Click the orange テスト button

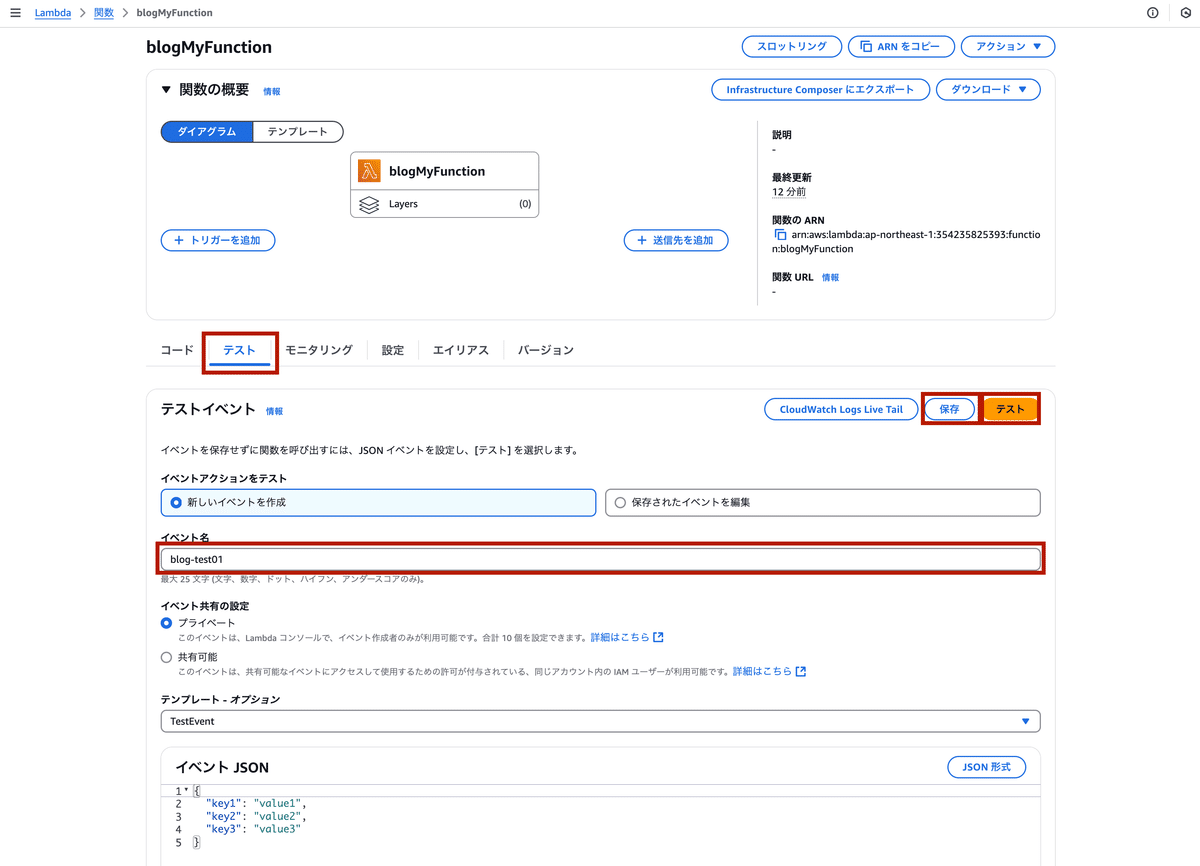pyautogui.click(x=1010, y=409)
